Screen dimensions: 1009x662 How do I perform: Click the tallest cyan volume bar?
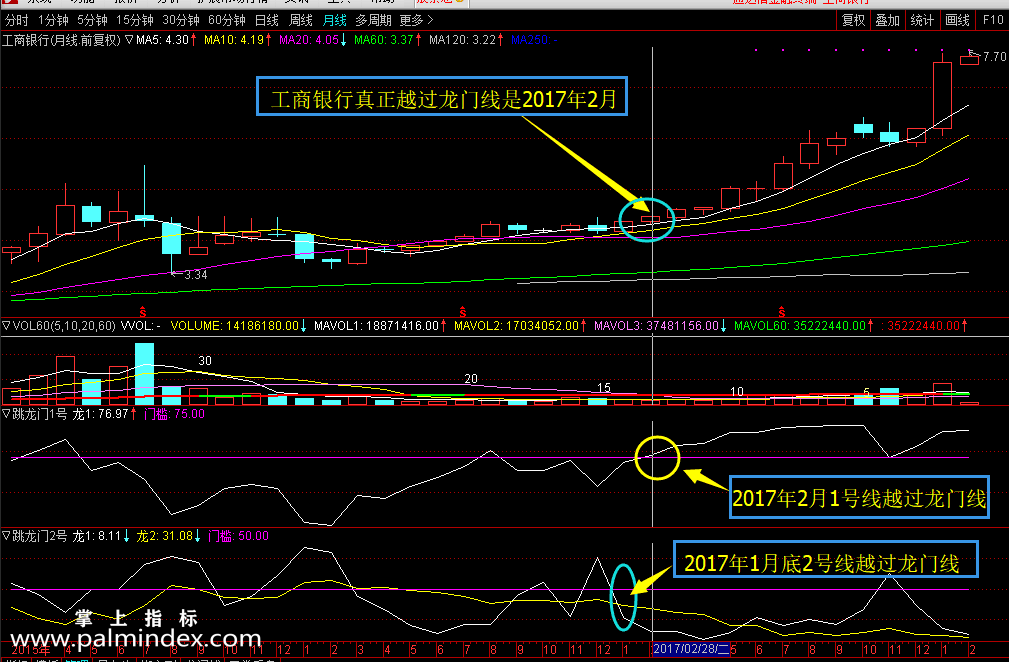(144, 374)
